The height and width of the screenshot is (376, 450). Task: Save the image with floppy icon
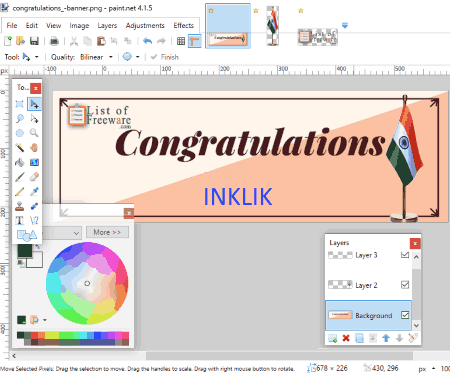34,41
